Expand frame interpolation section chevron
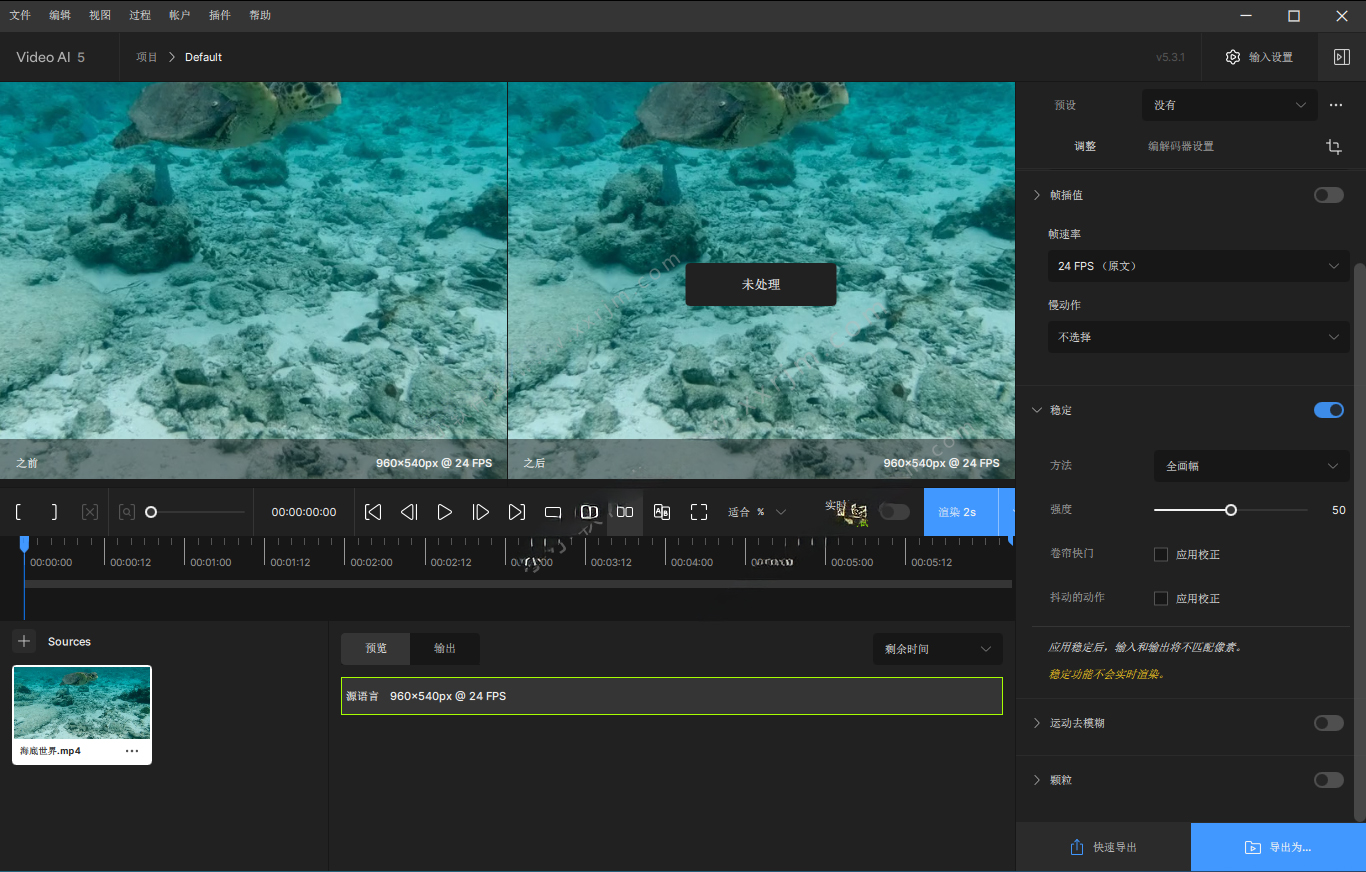Screen dimensions: 1366x872 coord(1037,195)
